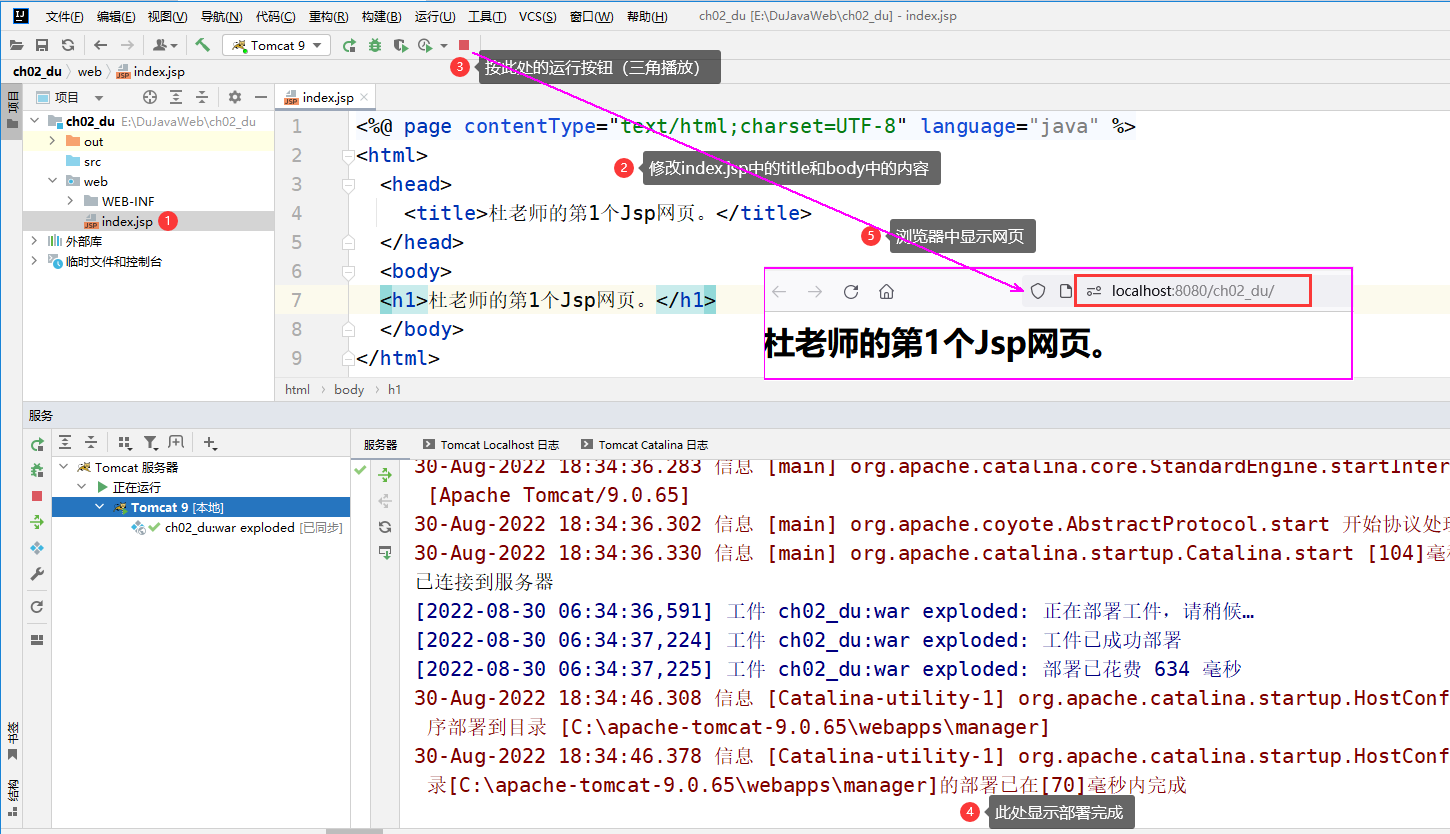Select index.jsp in the project tree
1450x834 pixels.
[x=127, y=222]
